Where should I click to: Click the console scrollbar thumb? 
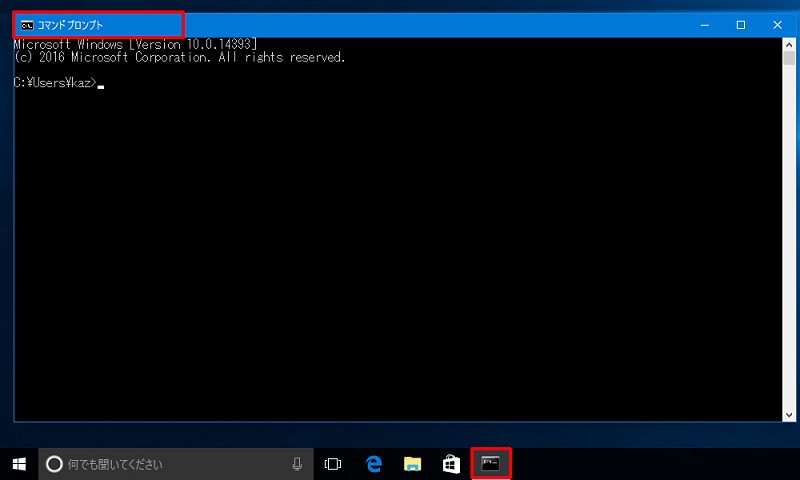point(789,58)
